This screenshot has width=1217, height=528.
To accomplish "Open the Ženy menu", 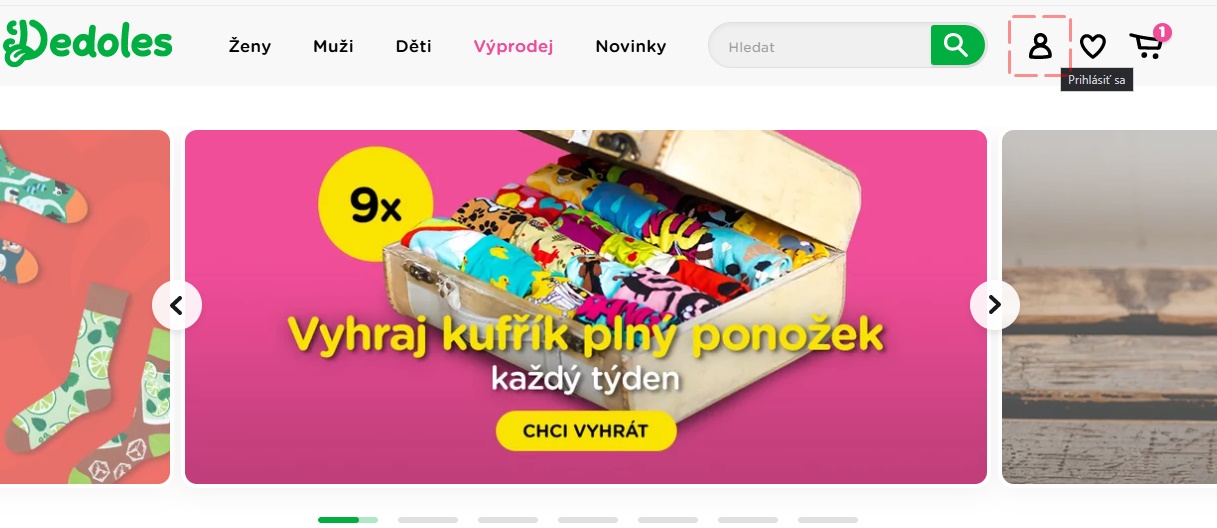I will pyautogui.click(x=250, y=46).
